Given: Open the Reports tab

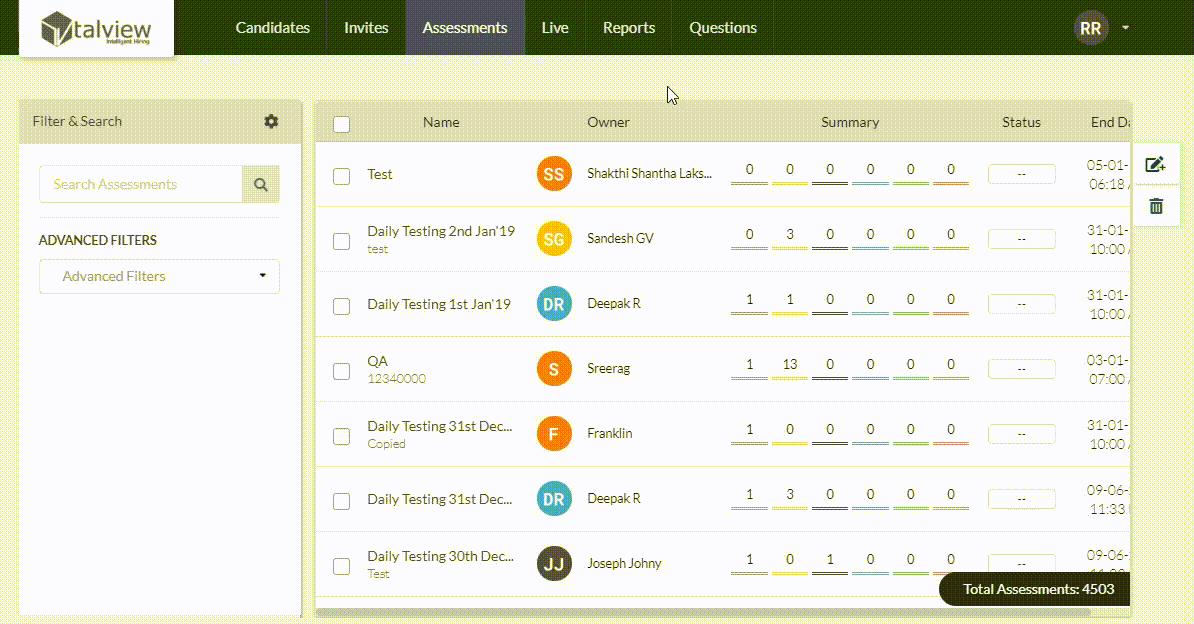Looking at the screenshot, I should point(629,27).
